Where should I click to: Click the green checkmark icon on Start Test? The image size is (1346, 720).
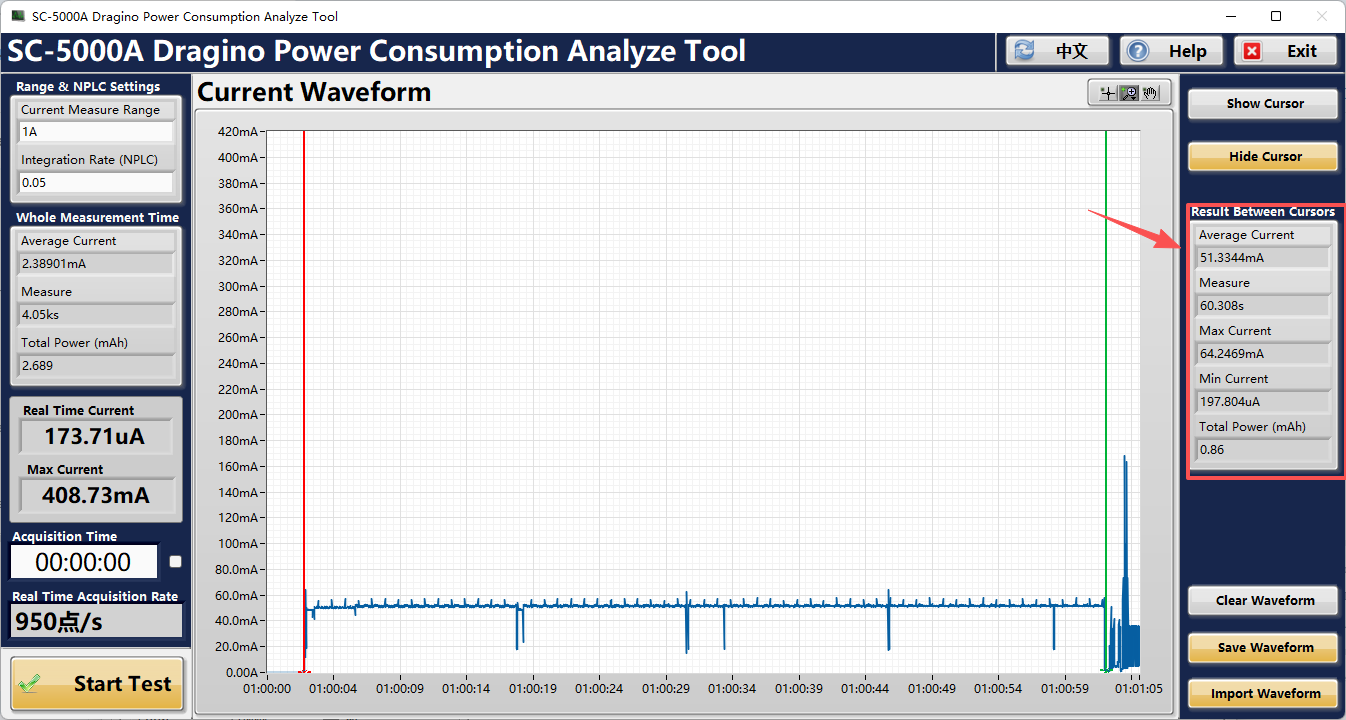pyautogui.click(x=32, y=685)
